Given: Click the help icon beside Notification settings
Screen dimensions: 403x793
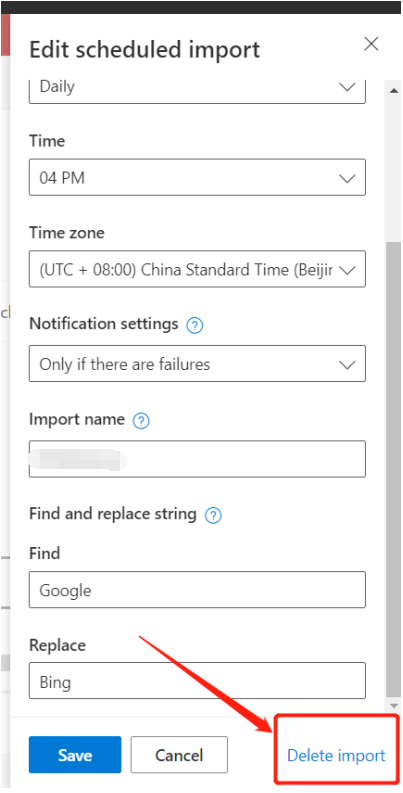Looking at the screenshot, I should 195,325.
